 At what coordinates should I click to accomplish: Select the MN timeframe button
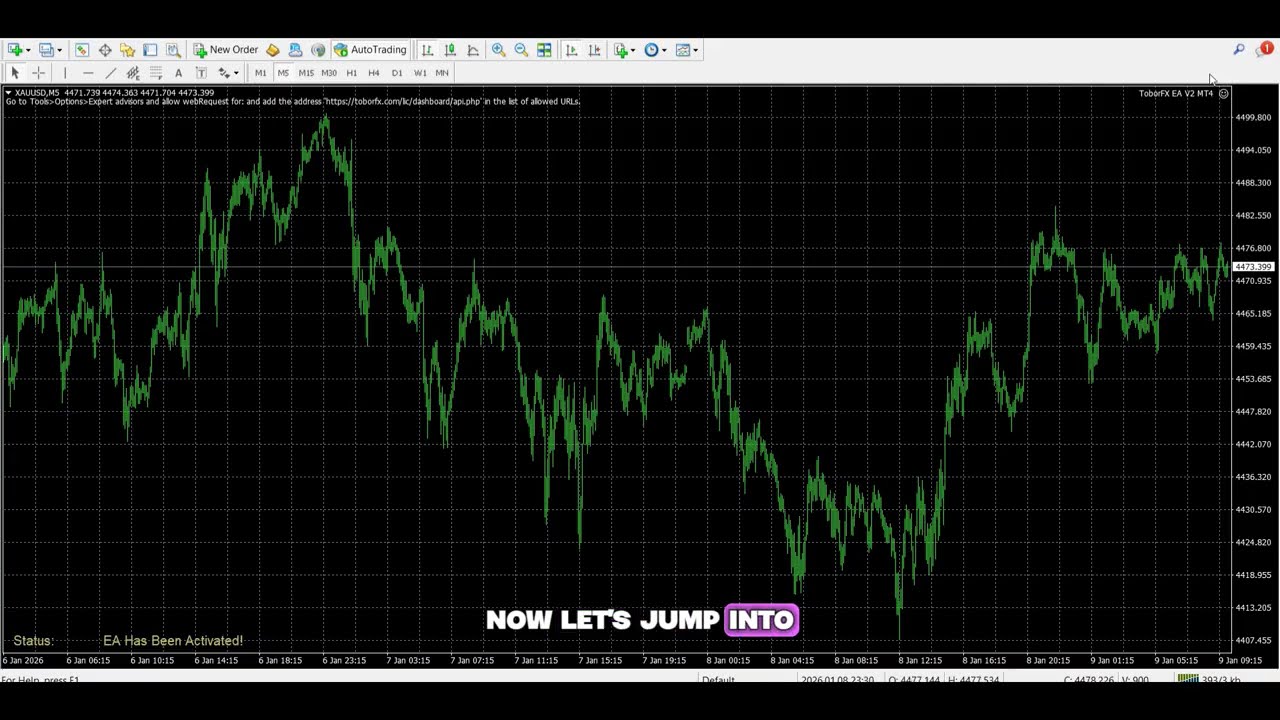click(x=442, y=72)
